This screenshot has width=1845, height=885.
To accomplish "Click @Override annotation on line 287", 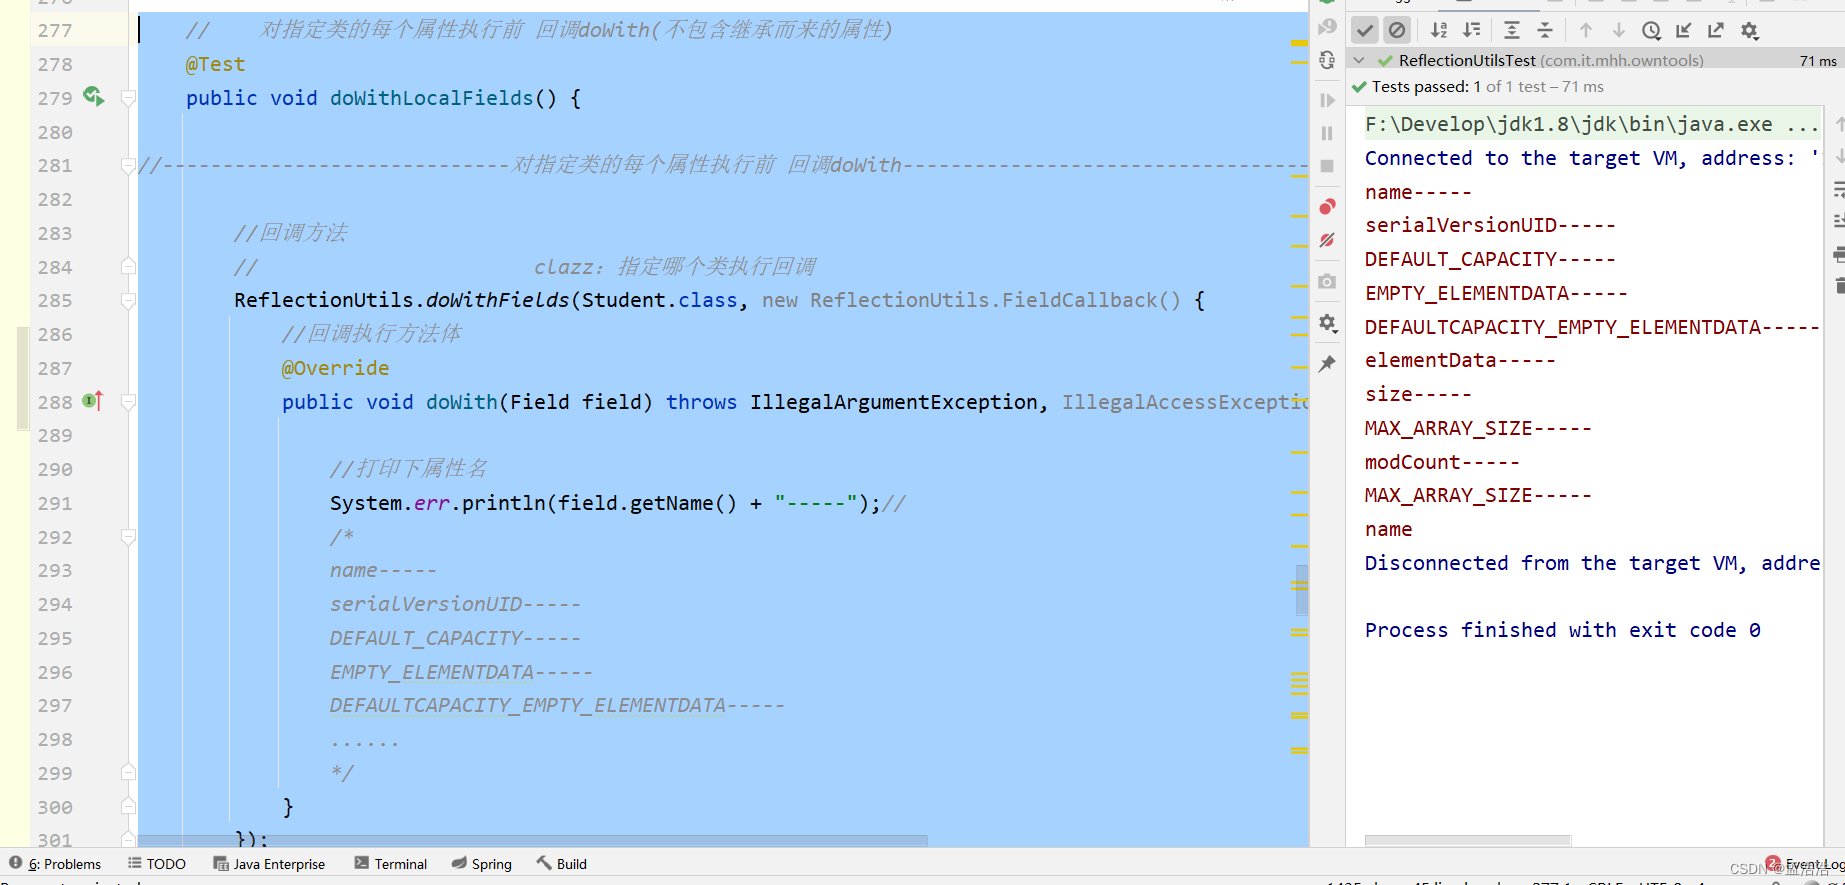I will coord(335,368).
